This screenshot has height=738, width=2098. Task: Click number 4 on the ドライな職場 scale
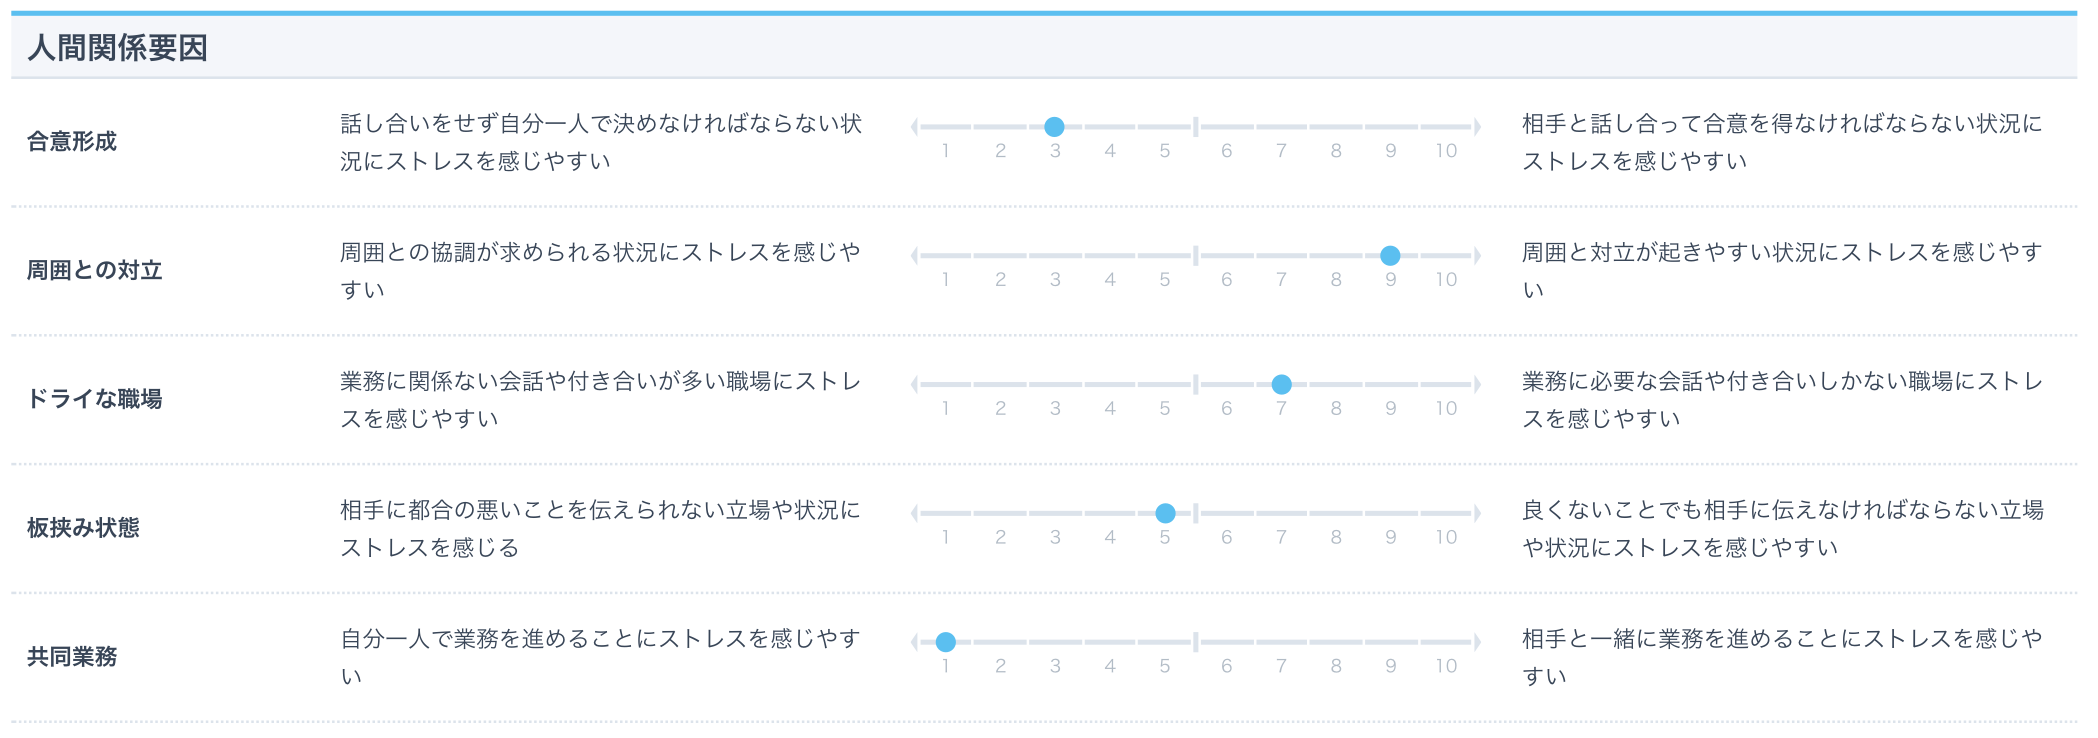click(x=1110, y=409)
